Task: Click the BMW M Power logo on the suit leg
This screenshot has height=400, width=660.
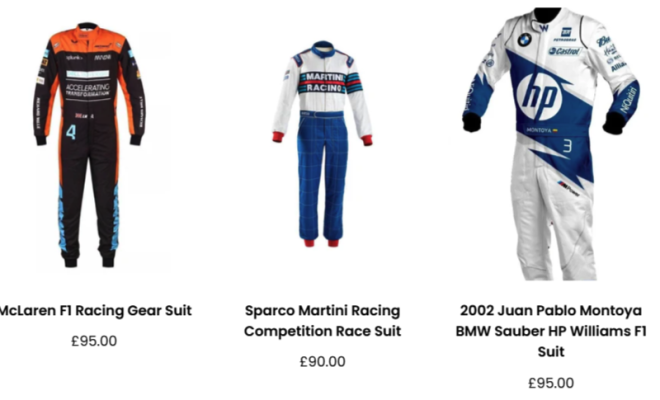Action: pyautogui.click(x=569, y=188)
